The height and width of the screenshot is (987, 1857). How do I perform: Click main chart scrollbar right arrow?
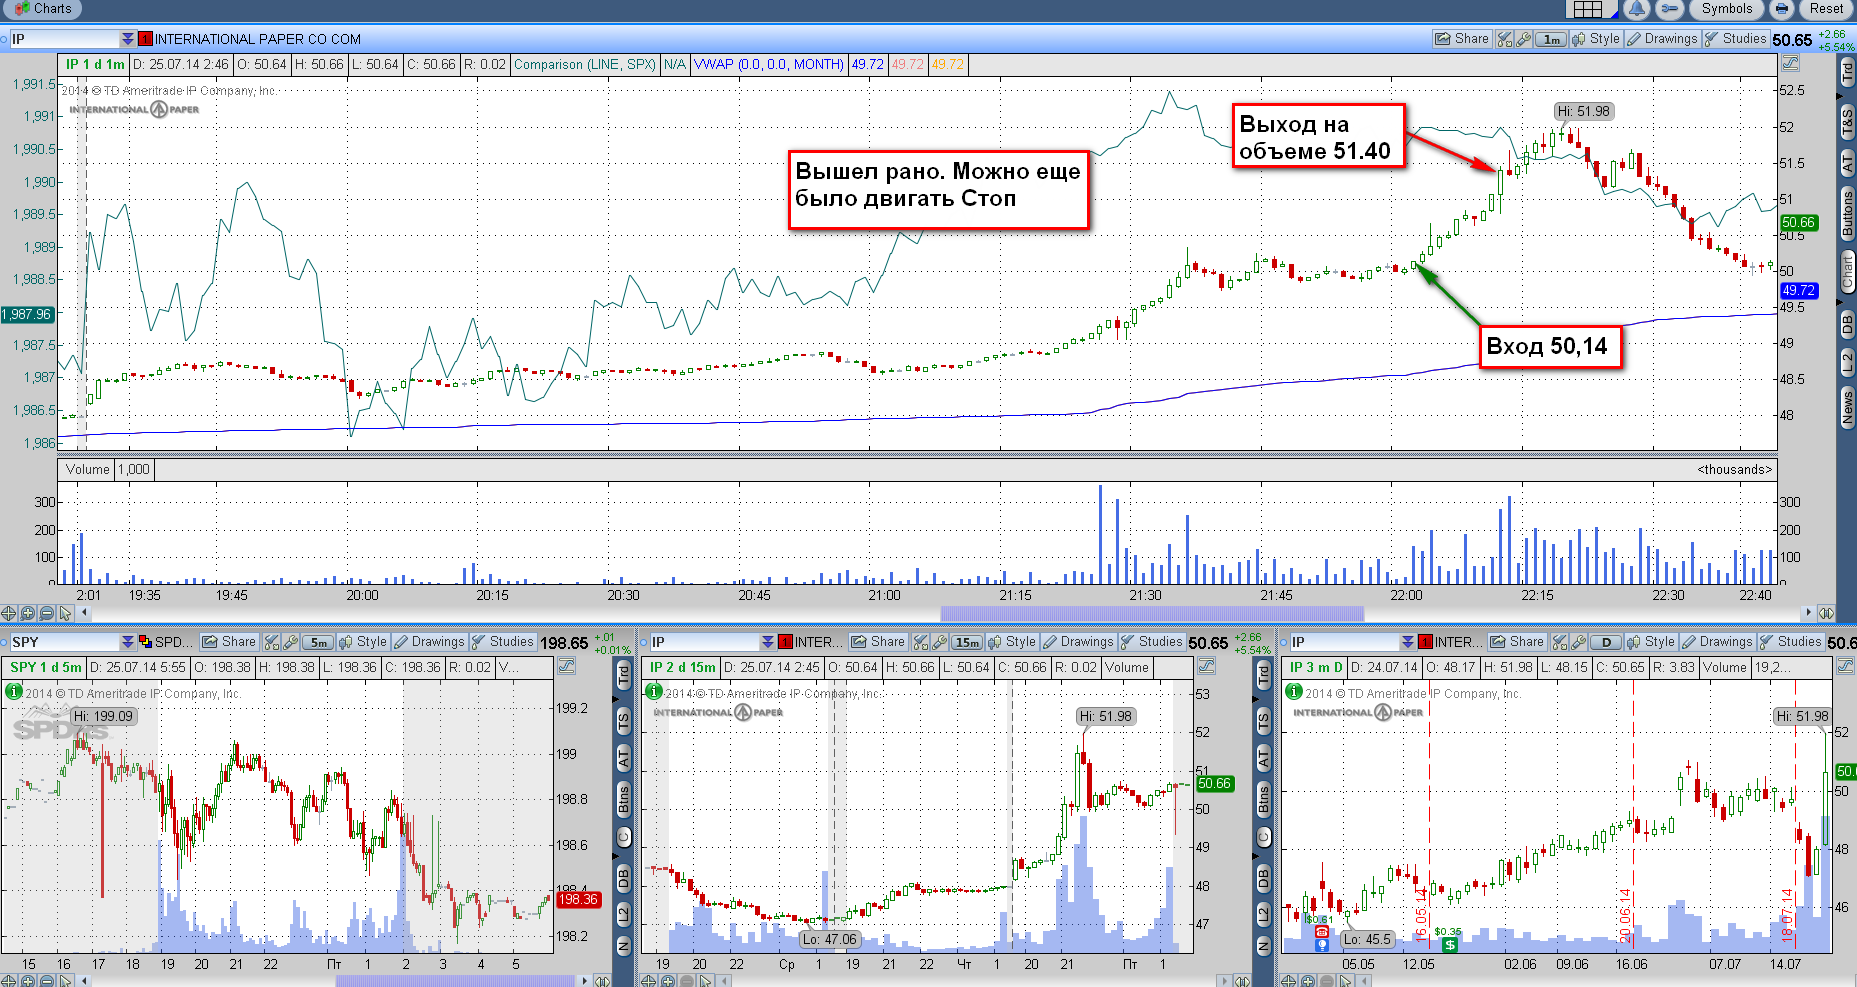tap(1808, 612)
